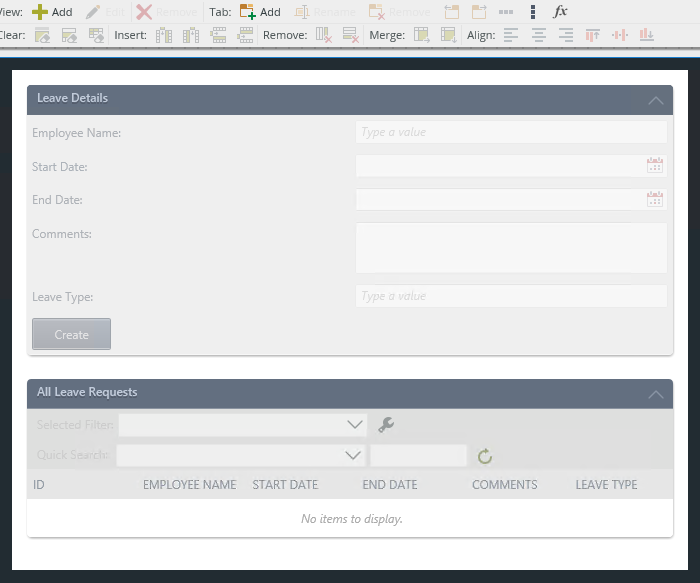The image size is (700, 583).
Task: Open the Start Date calendar picker
Action: pyautogui.click(x=654, y=166)
